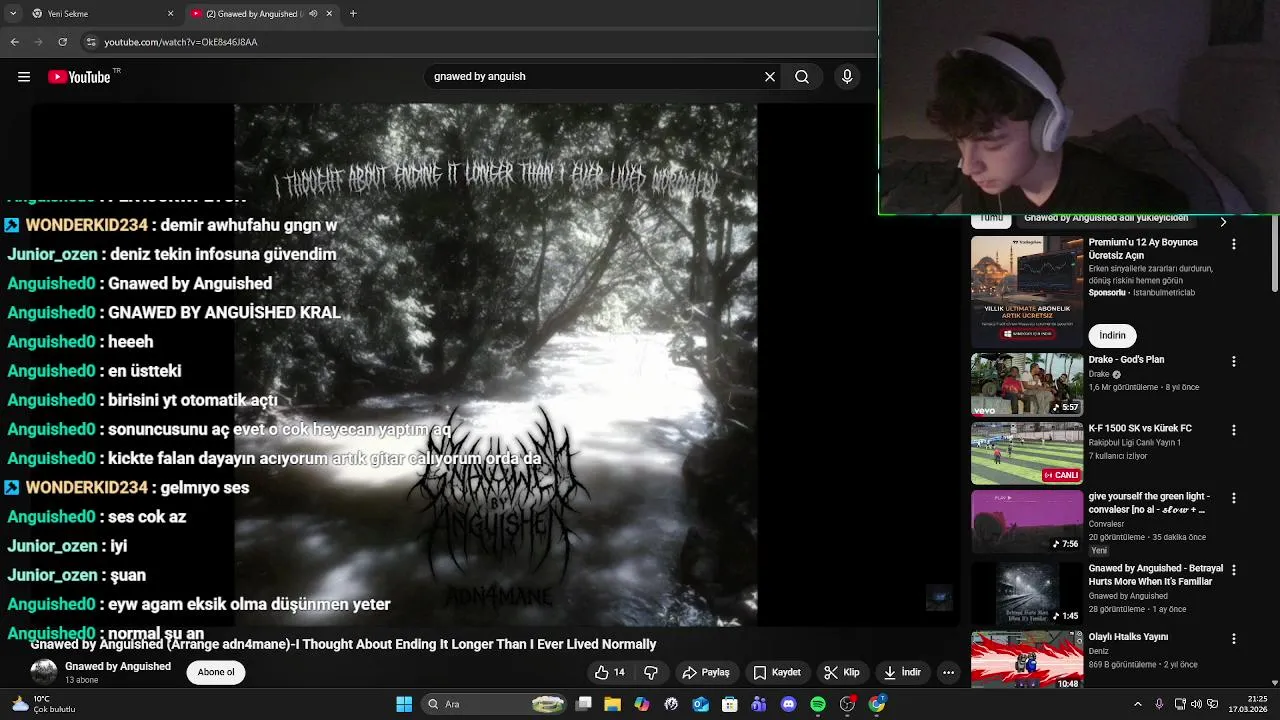Open the YouTube hamburger guide menu

point(24,77)
